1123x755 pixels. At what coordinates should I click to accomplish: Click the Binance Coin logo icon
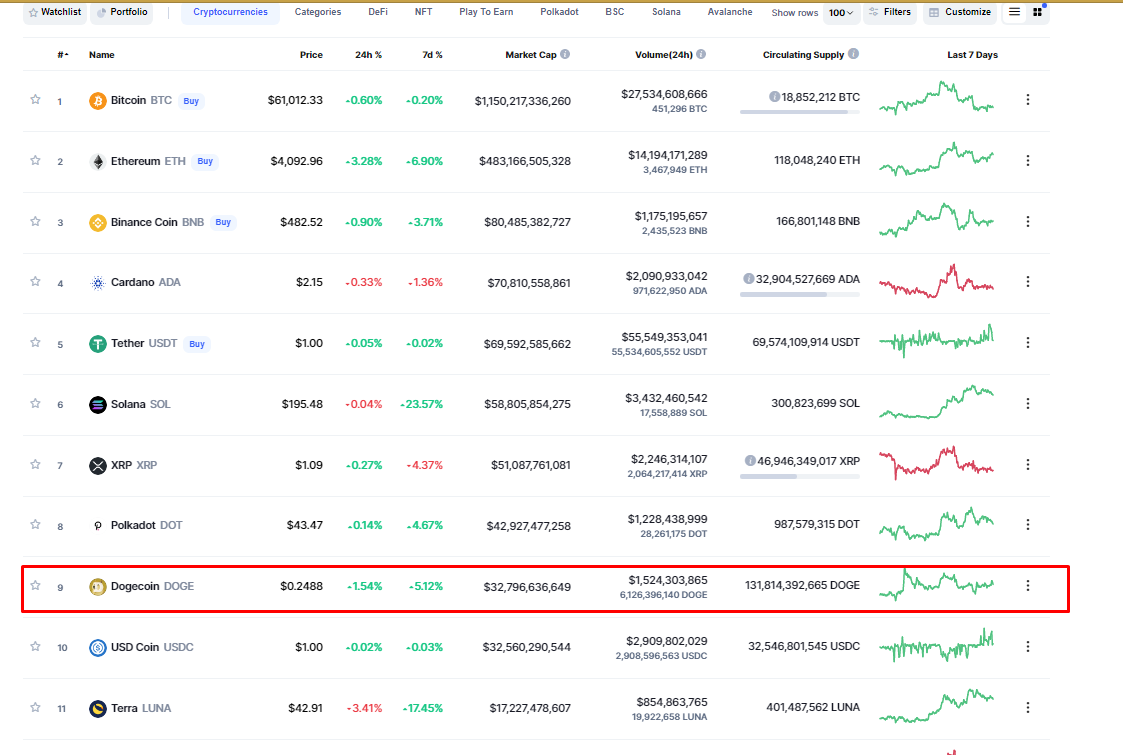(97, 223)
